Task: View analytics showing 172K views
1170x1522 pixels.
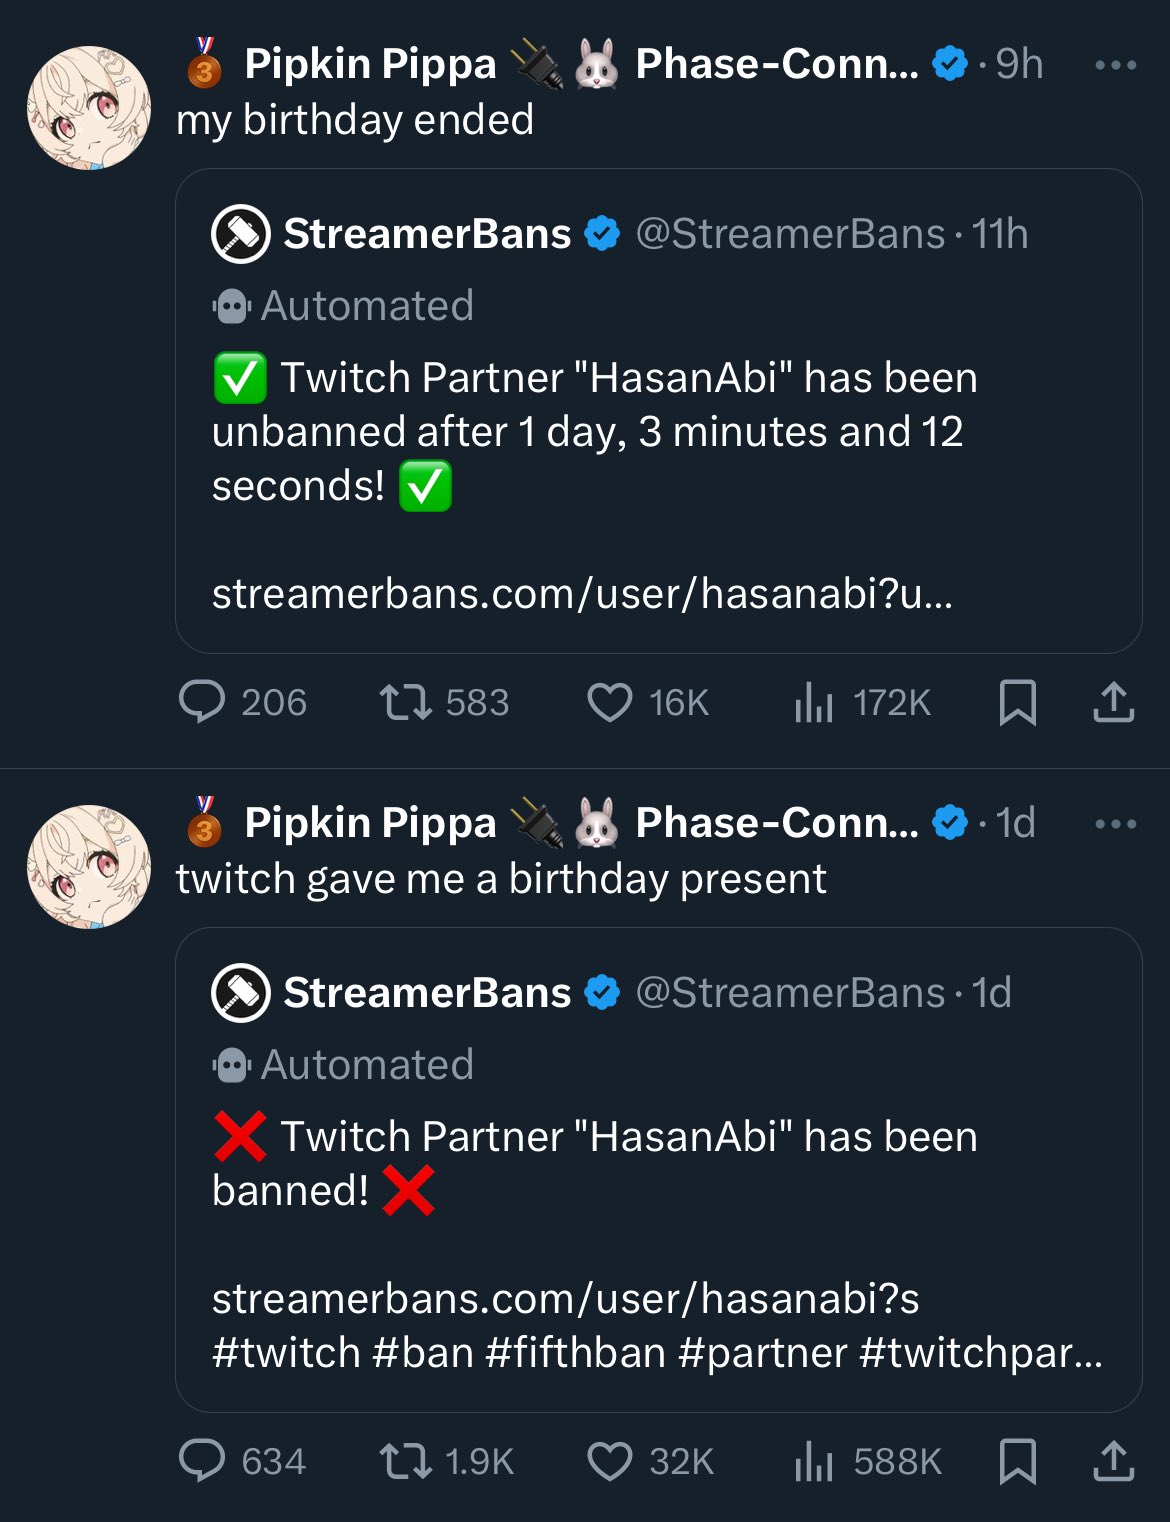Action: tap(814, 702)
